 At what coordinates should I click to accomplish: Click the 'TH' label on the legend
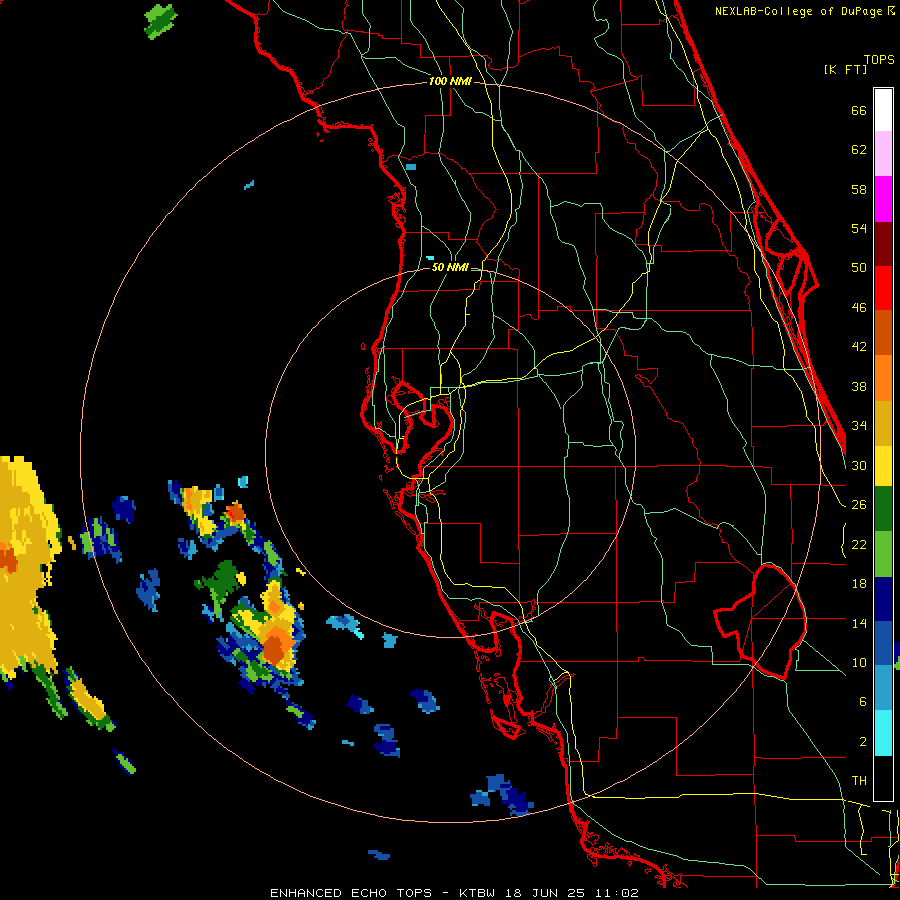coord(859,781)
